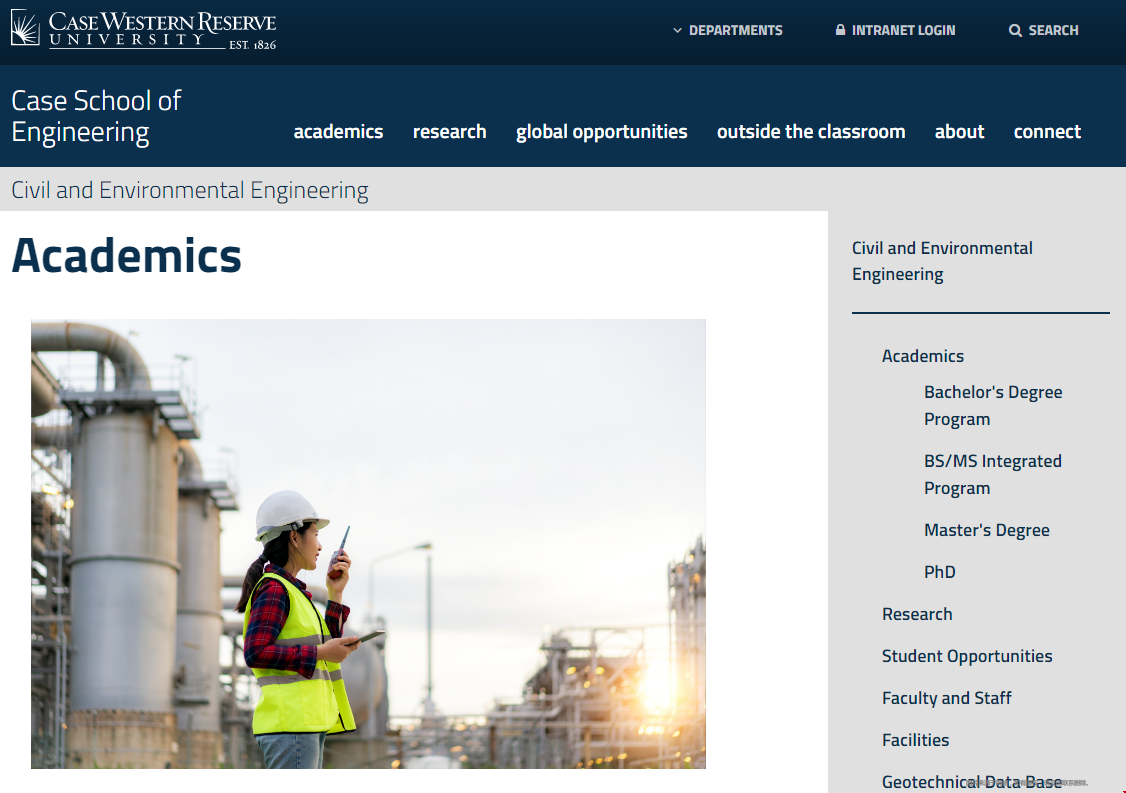Select outside the classroom menu item
Image resolution: width=1126 pixels, height=793 pixels.
pyautogui.click(x=810, y=132)
